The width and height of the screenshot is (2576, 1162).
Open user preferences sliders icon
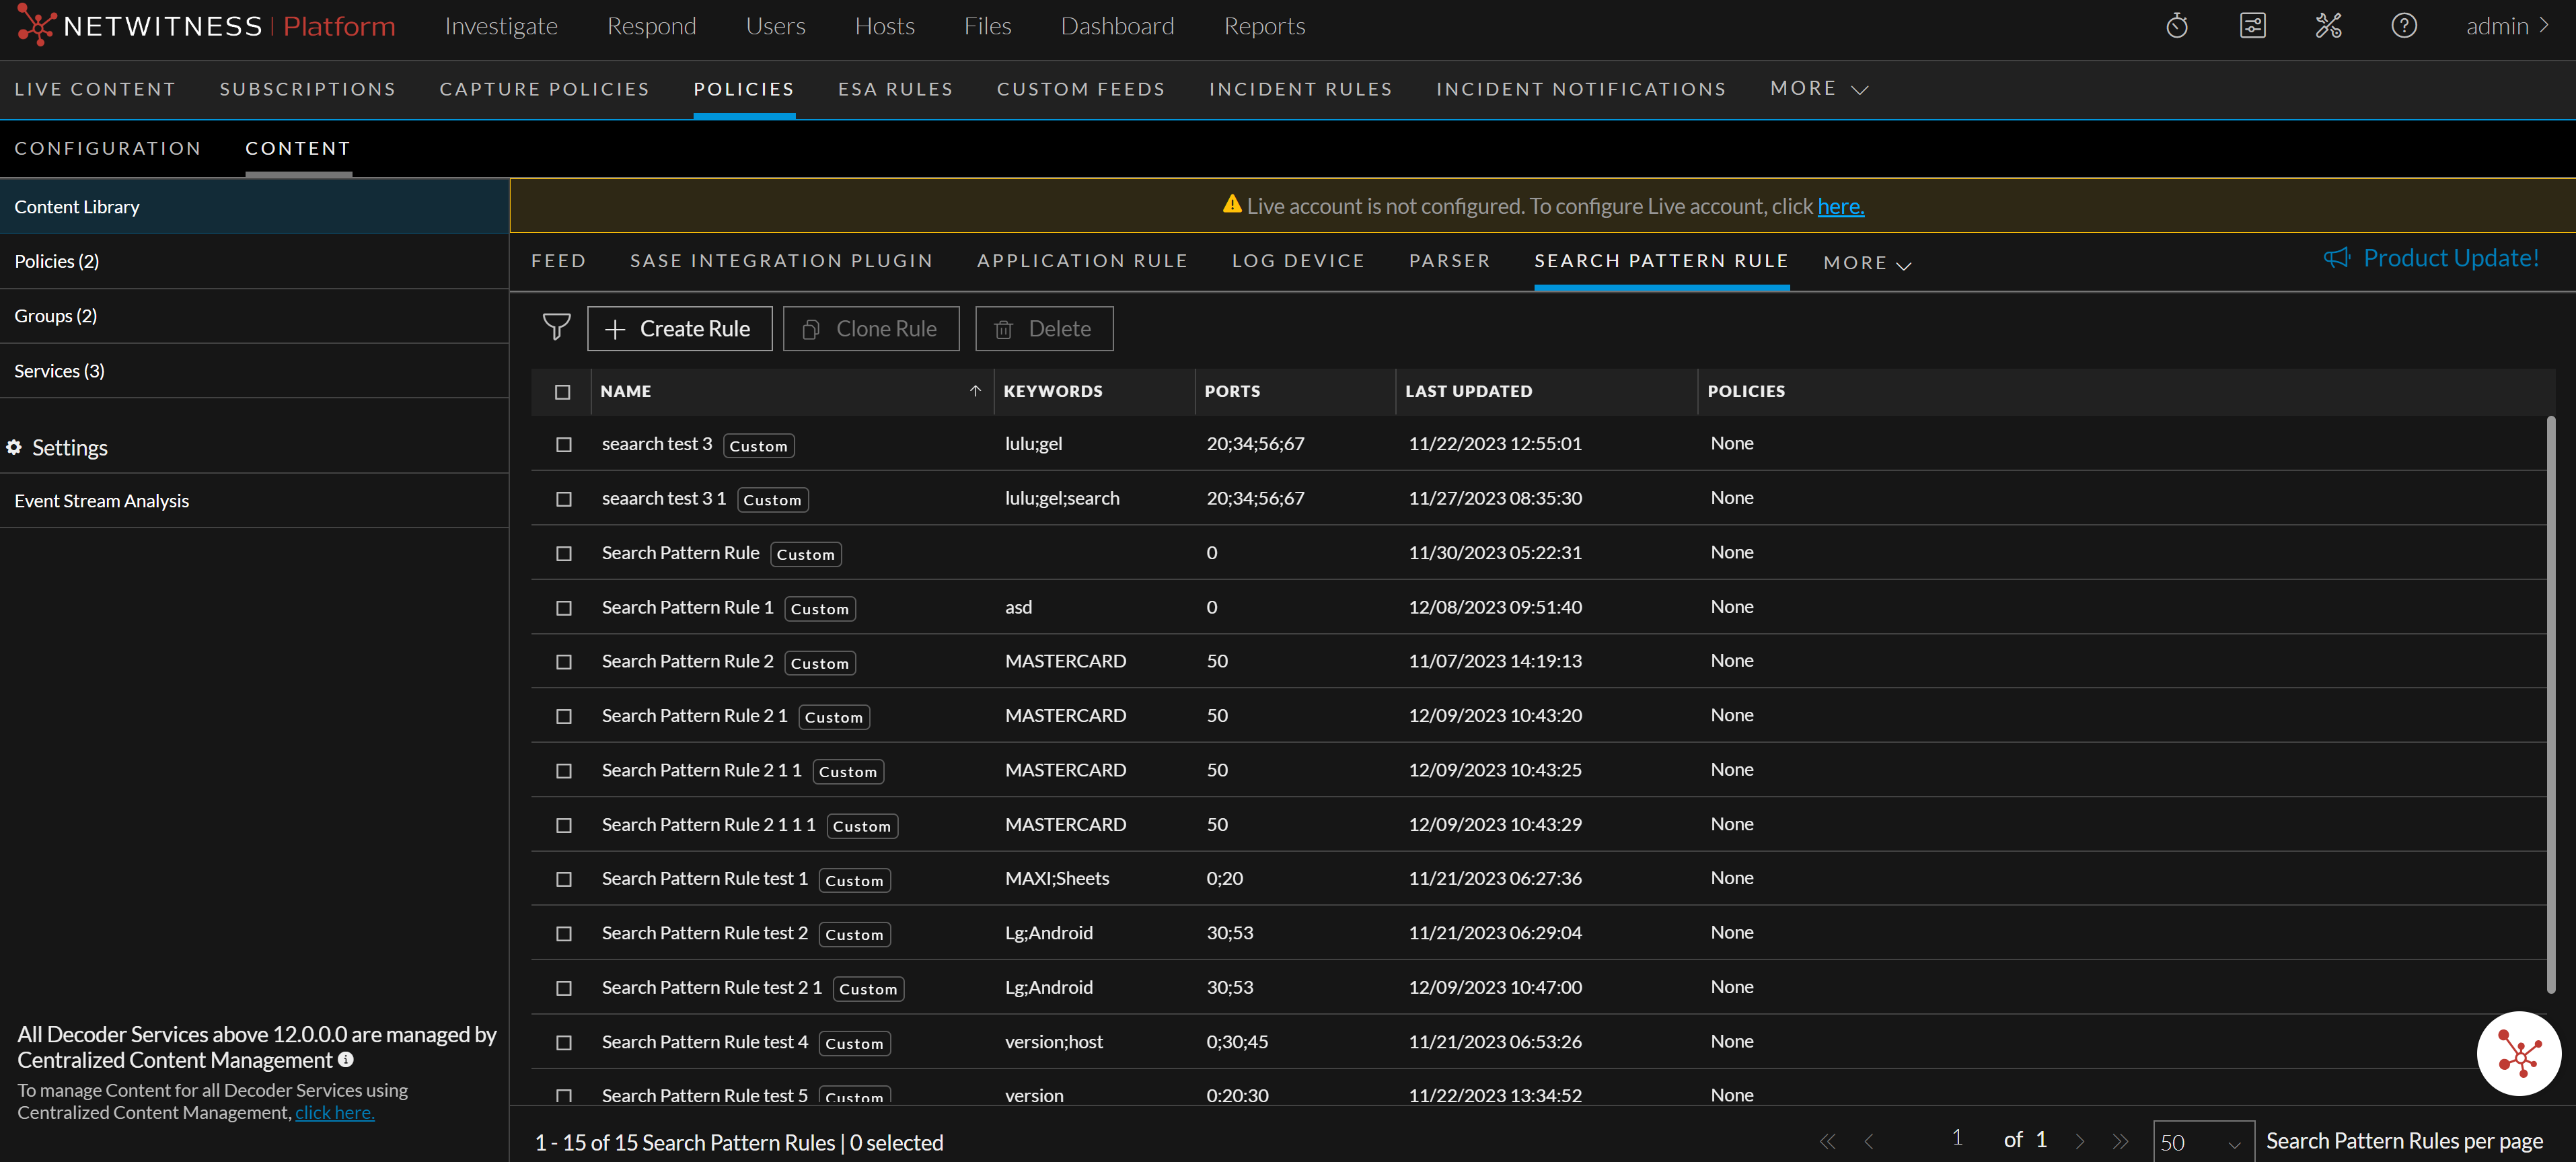click(x=2252, y=25)
